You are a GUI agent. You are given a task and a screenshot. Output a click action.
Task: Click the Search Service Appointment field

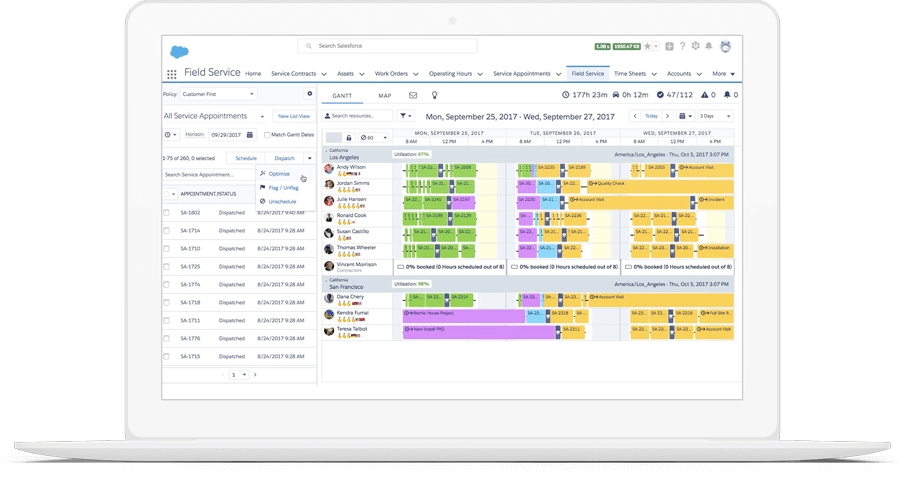(209, 175)
